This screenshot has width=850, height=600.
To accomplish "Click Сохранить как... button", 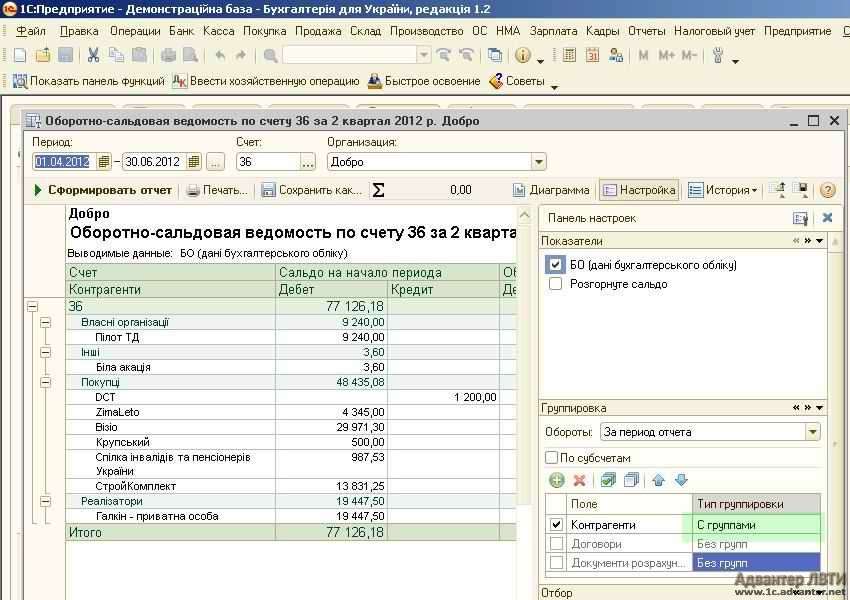I will [311, 190].
